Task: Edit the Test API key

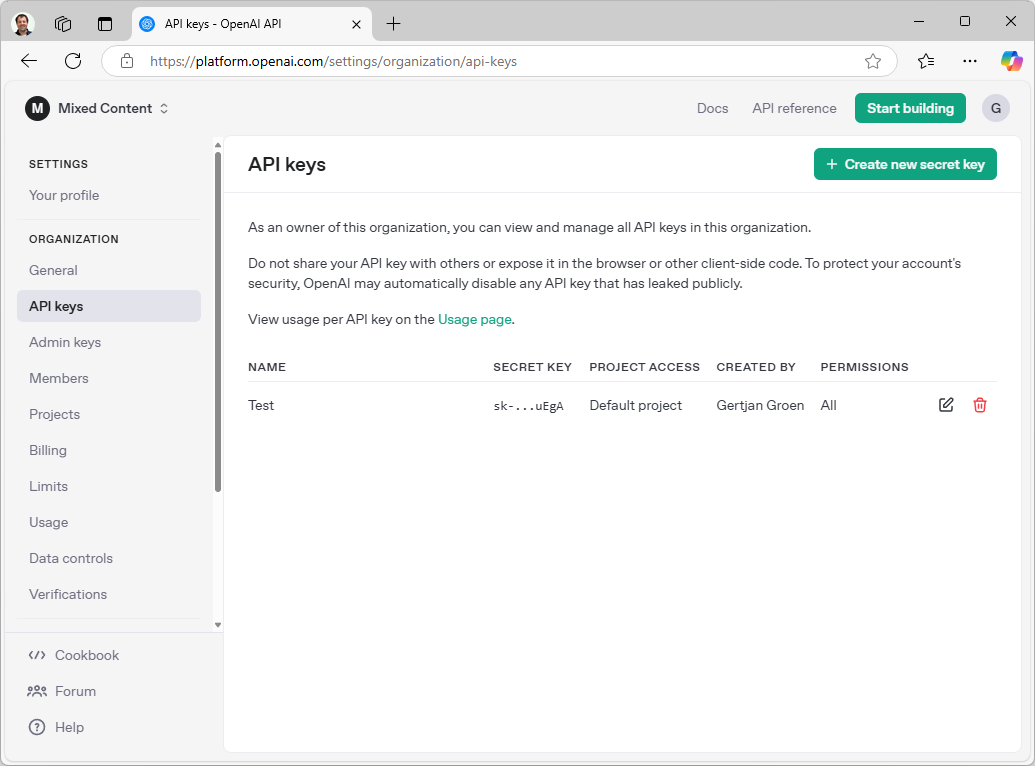Action: click(946, 405)
